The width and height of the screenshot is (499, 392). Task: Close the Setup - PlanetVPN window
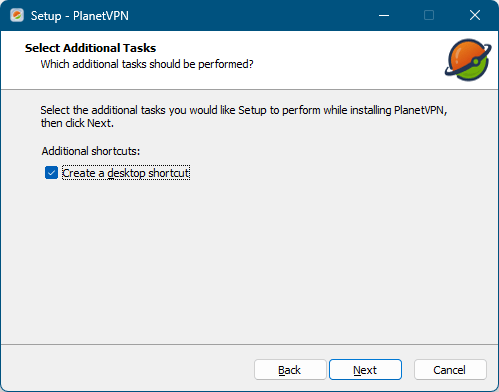[475, 15]
